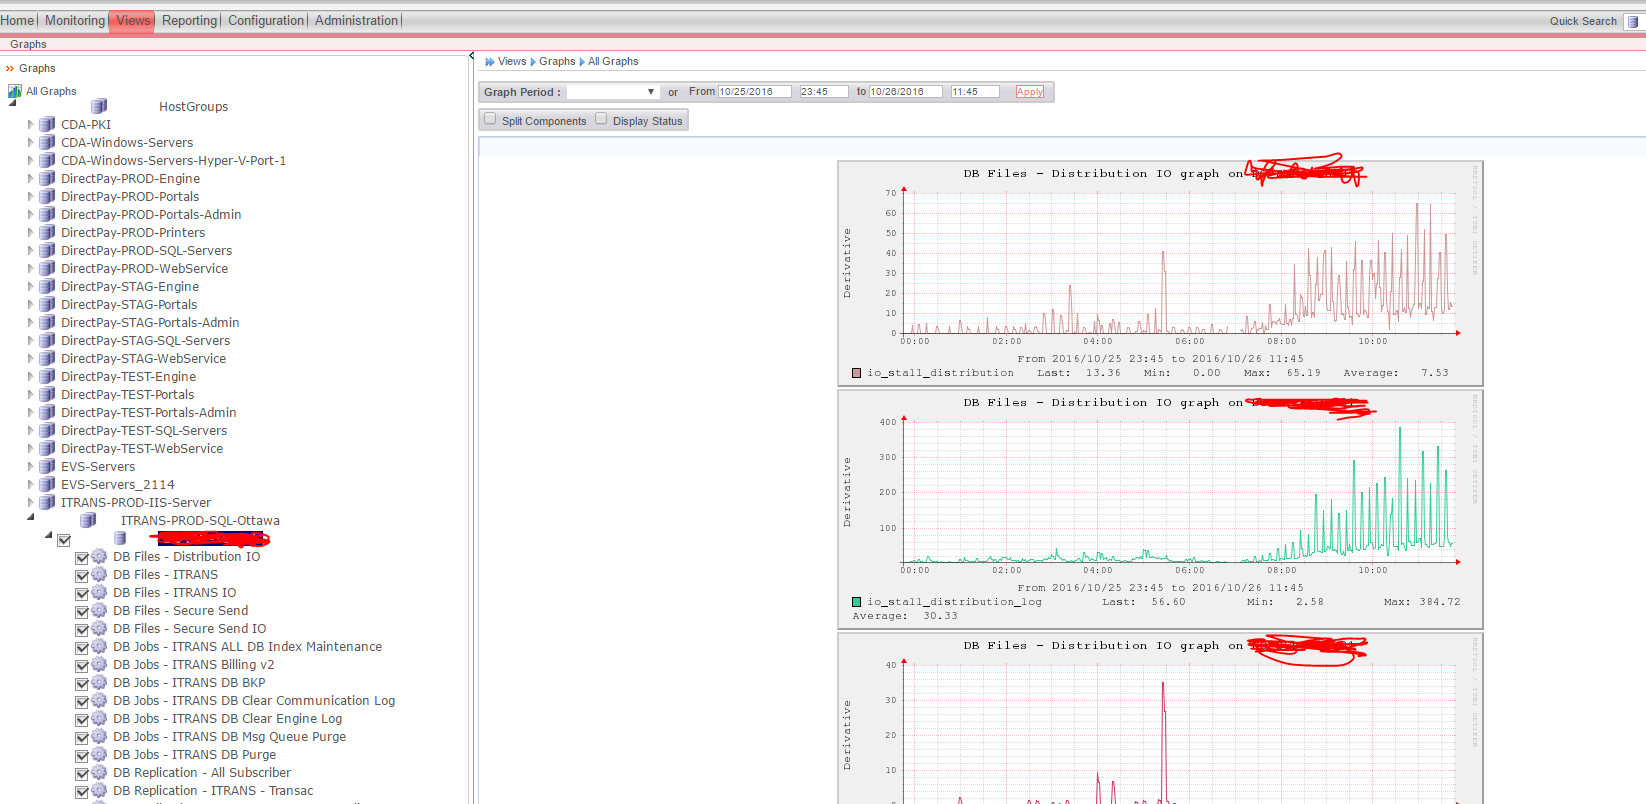Uncheck DB Files - ITRANS checkbox
The height and width of the screenshot is (804, 1646).
click(x=82, y=576)
